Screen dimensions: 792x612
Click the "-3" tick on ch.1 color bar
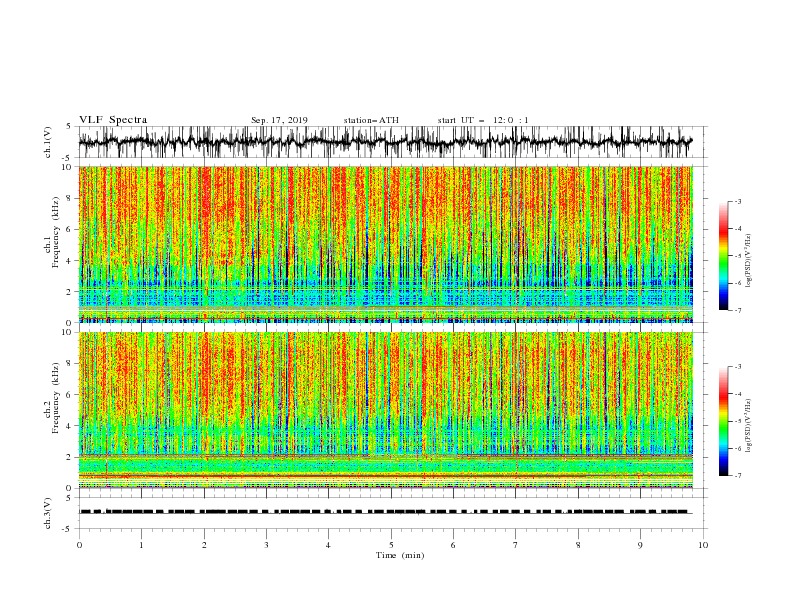[x=738, y=201]
